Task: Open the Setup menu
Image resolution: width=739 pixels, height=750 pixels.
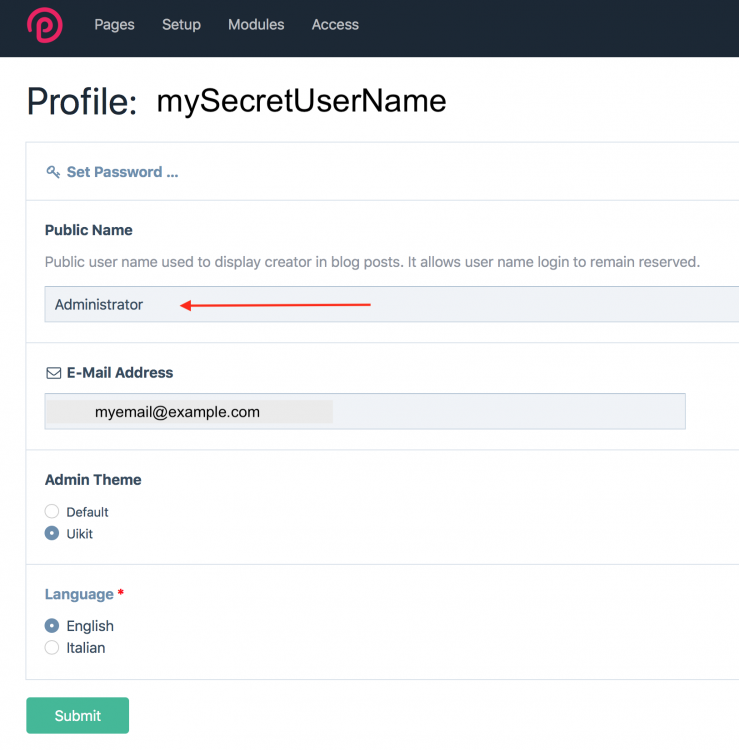Action: pos(181,25)
